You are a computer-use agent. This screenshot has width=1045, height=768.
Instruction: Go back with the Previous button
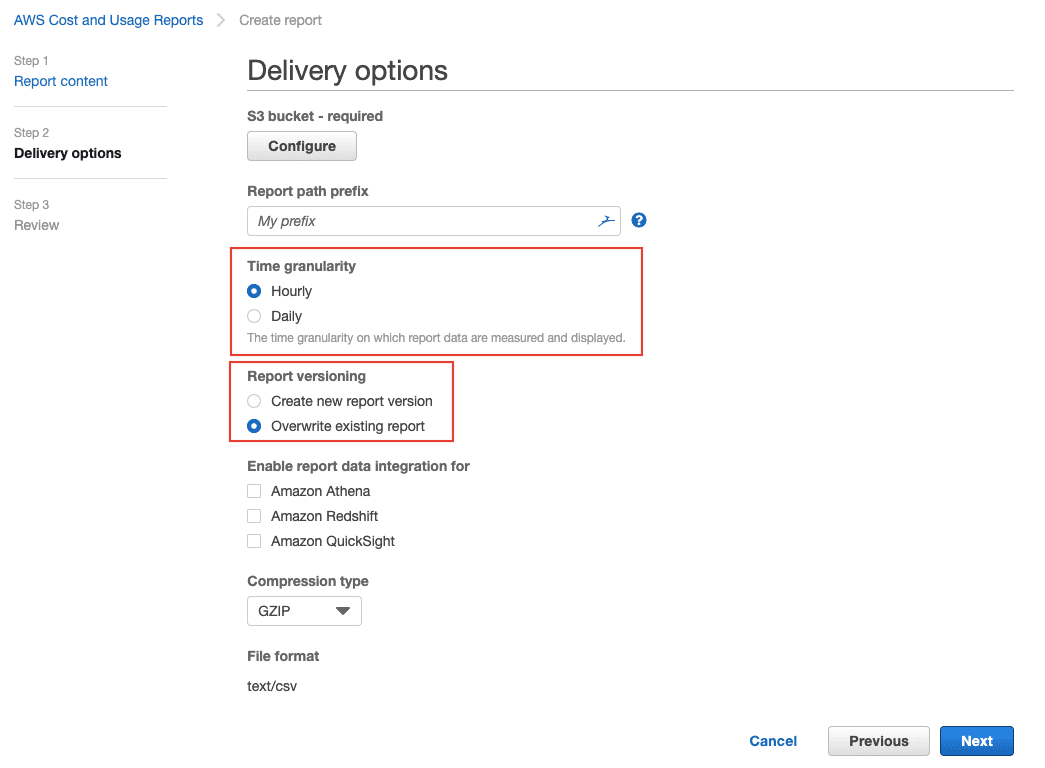[878, 741]
